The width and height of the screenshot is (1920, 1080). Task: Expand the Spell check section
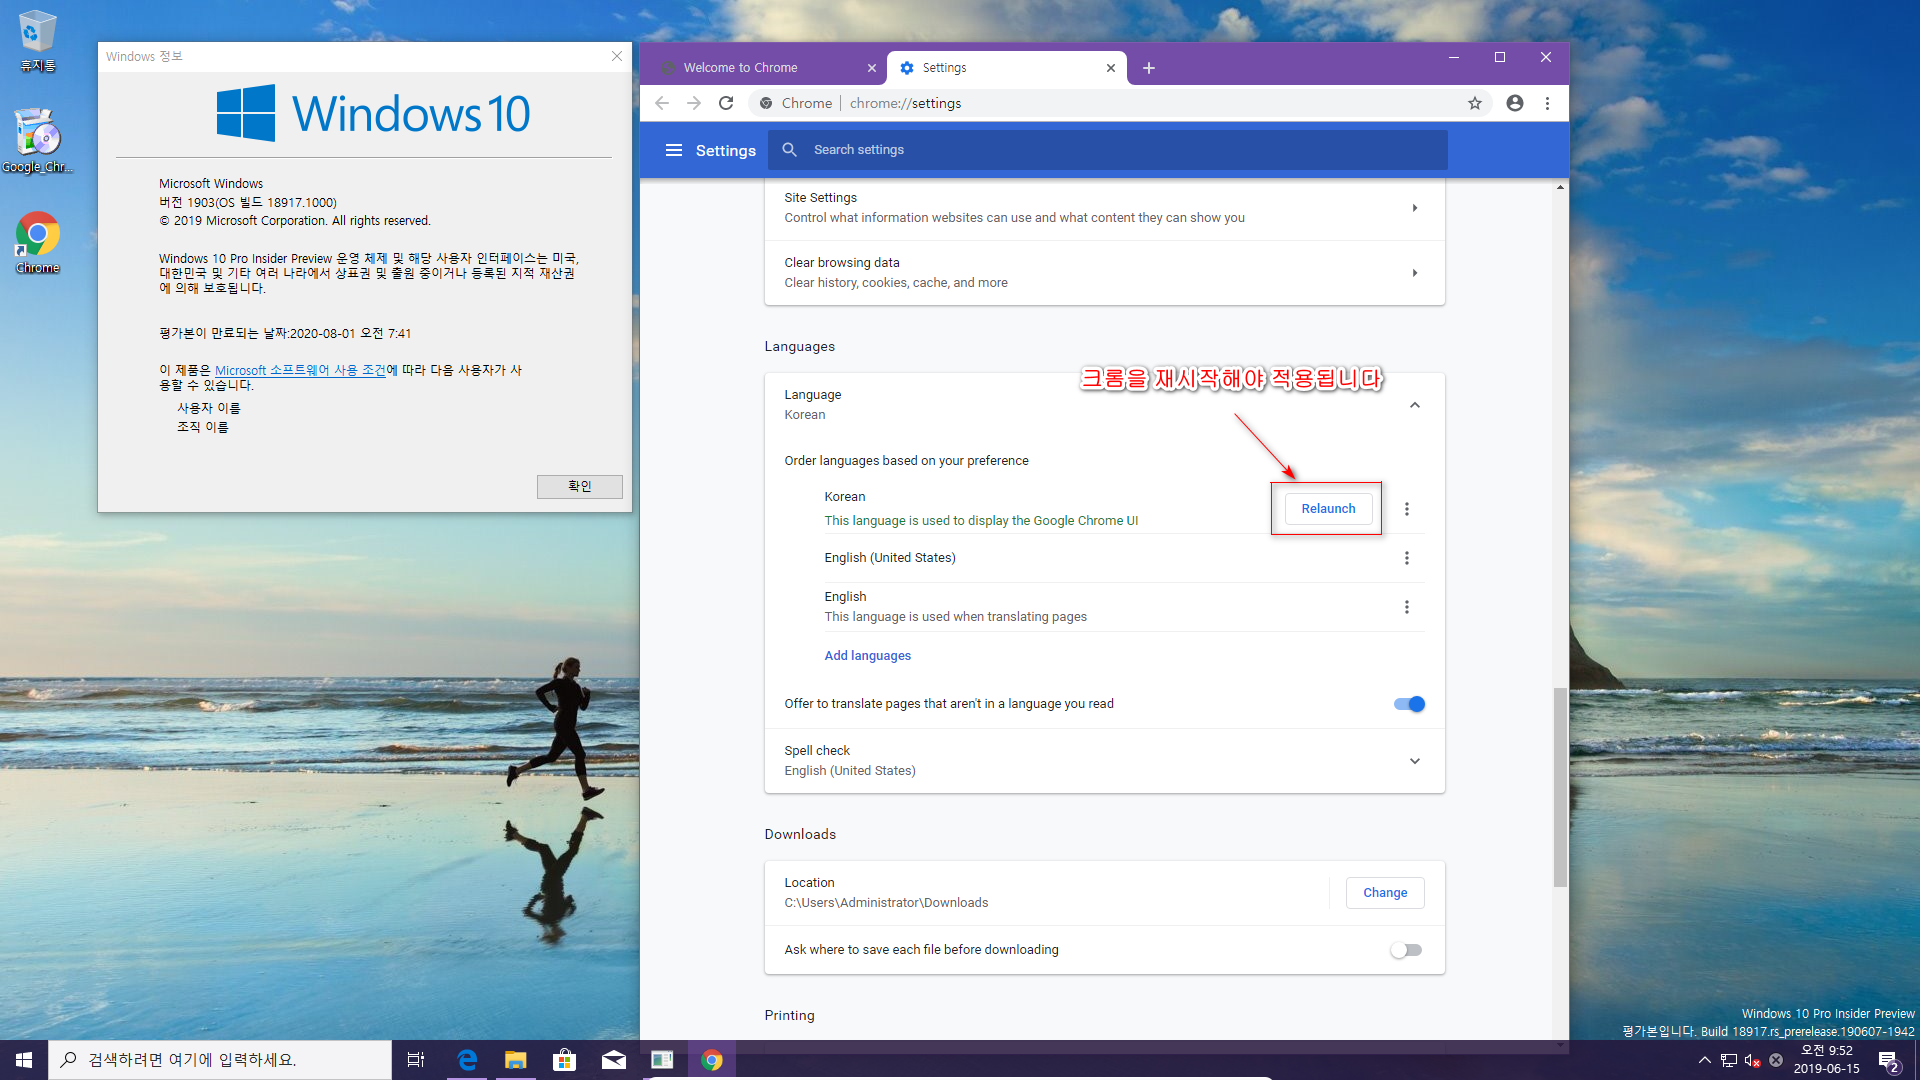point(1412,761)
